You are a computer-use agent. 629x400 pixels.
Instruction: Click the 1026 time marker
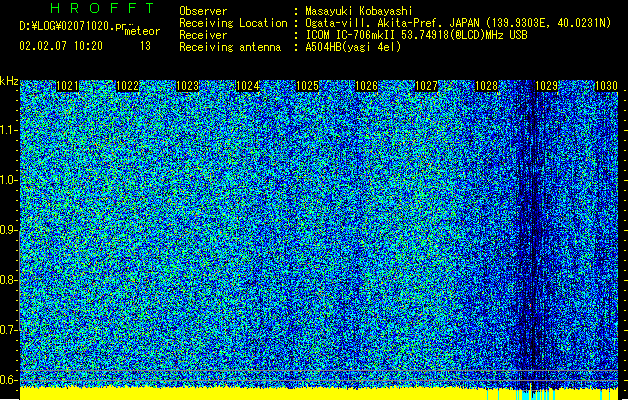coord(367,86)
